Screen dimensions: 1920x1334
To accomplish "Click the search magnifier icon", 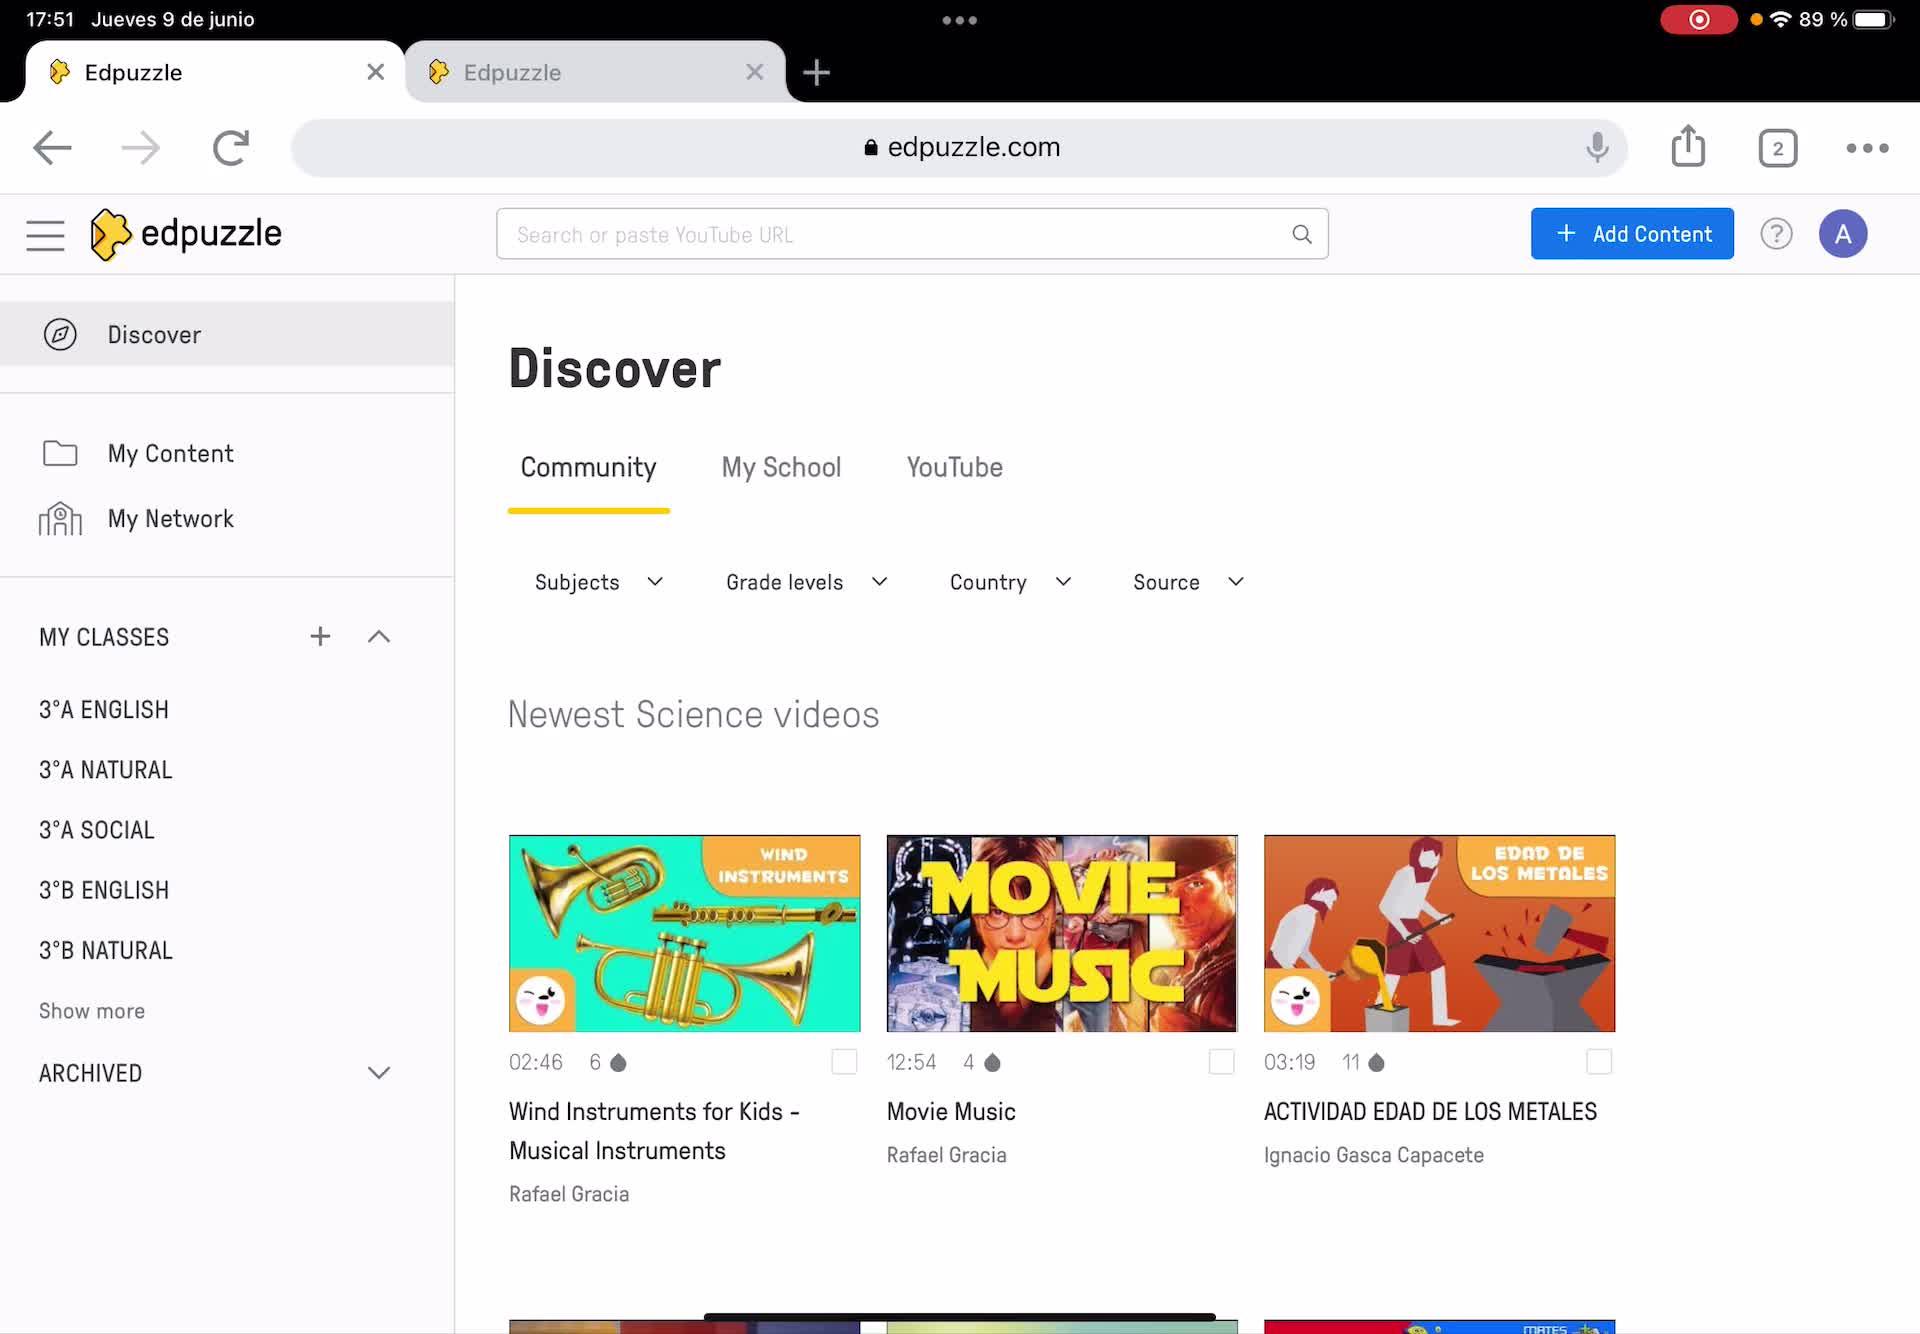I will pos(1301,234).
